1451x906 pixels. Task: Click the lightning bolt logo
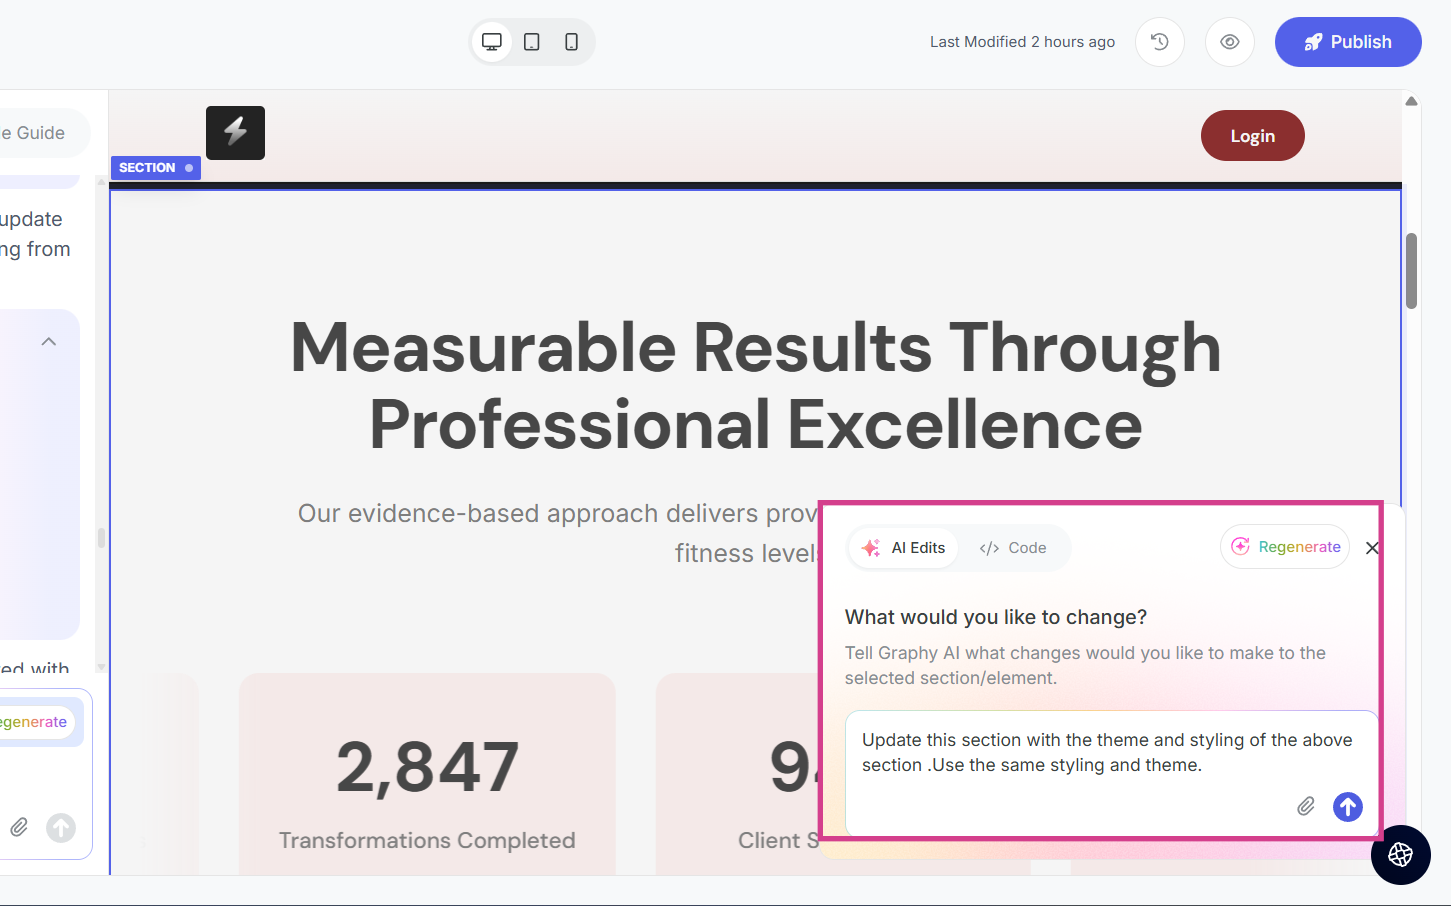click(235, 132)
